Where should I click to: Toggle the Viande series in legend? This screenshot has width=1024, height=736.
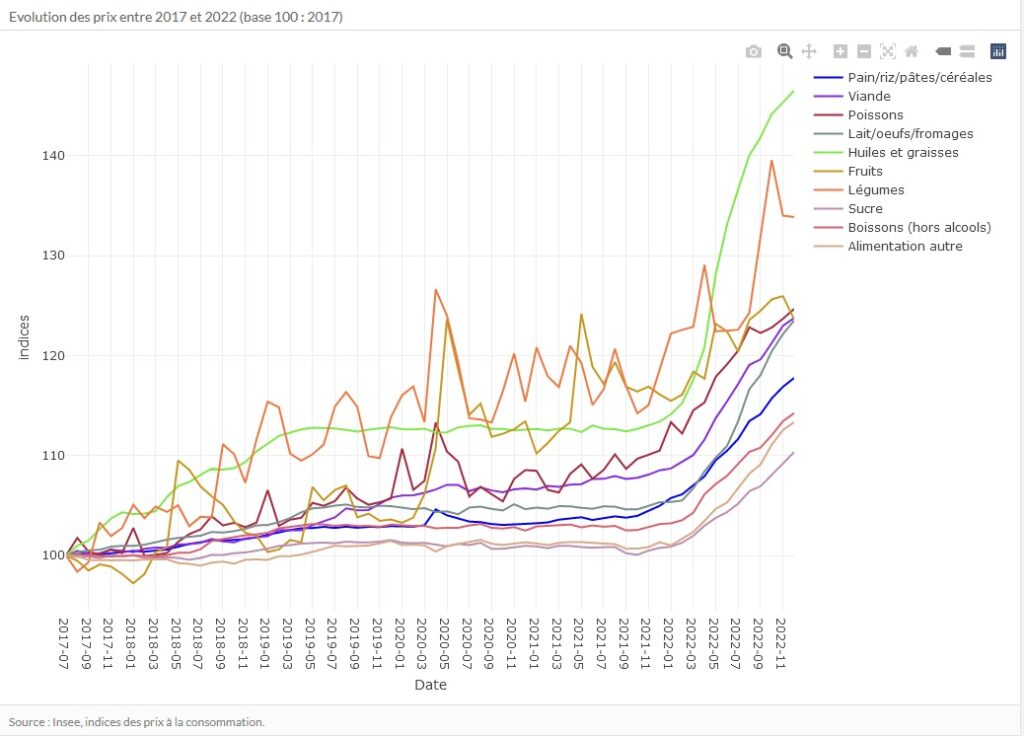click(868, 96)
